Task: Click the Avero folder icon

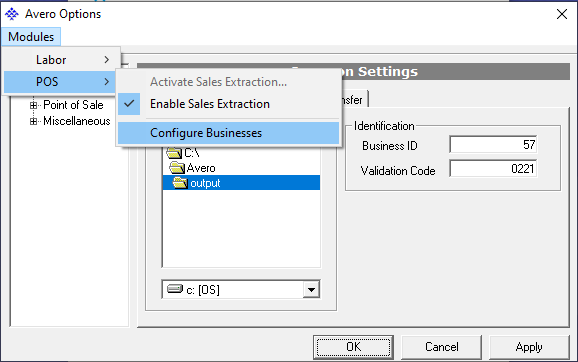Action: click(x=177, y=168)
